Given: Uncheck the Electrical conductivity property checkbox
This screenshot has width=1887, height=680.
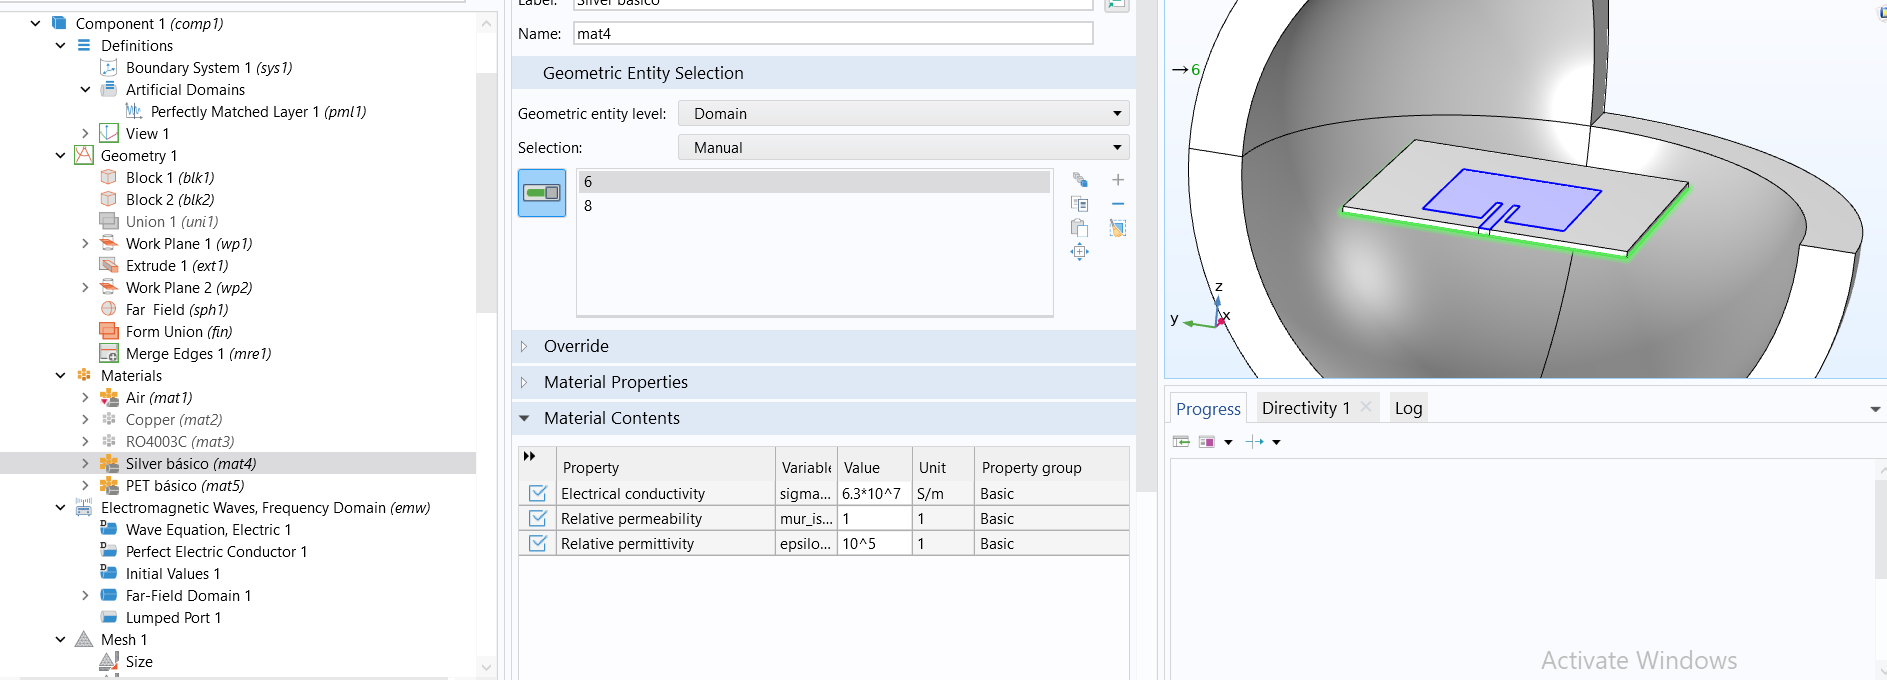Looking at the screenshot, I should [538, 493].
